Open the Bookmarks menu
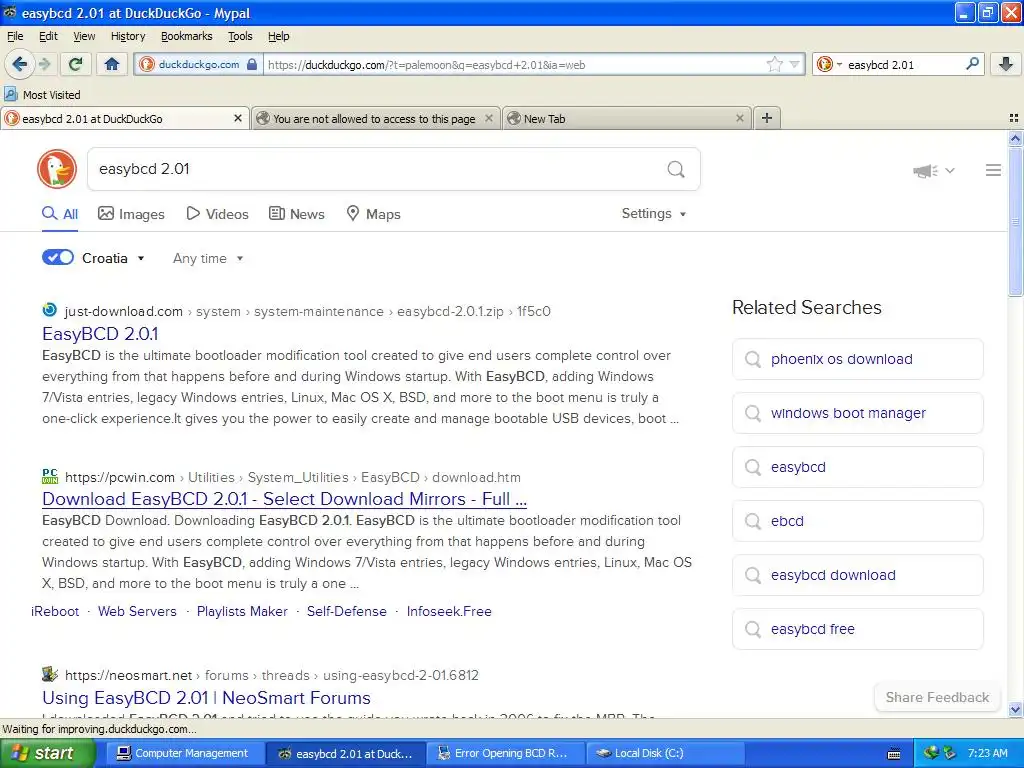 pyautogui.click(x=187, y=36)
